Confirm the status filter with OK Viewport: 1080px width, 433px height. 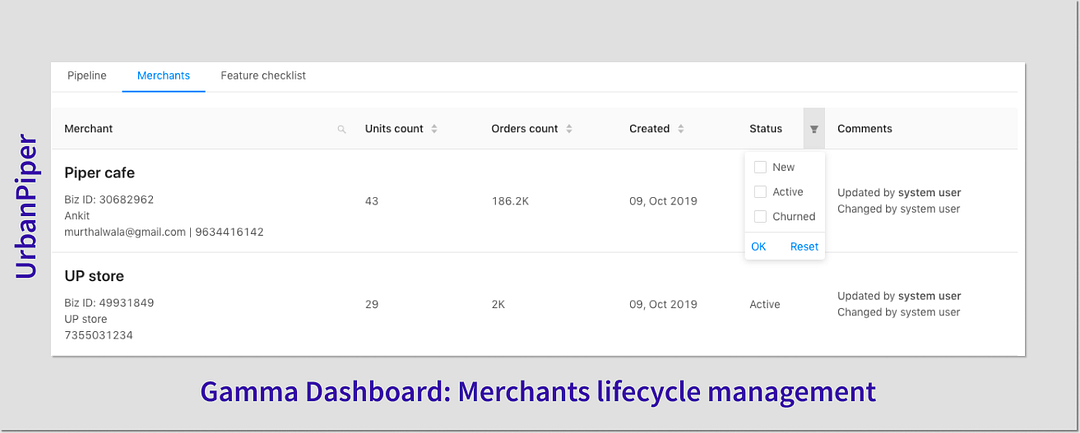click(758, 246)
